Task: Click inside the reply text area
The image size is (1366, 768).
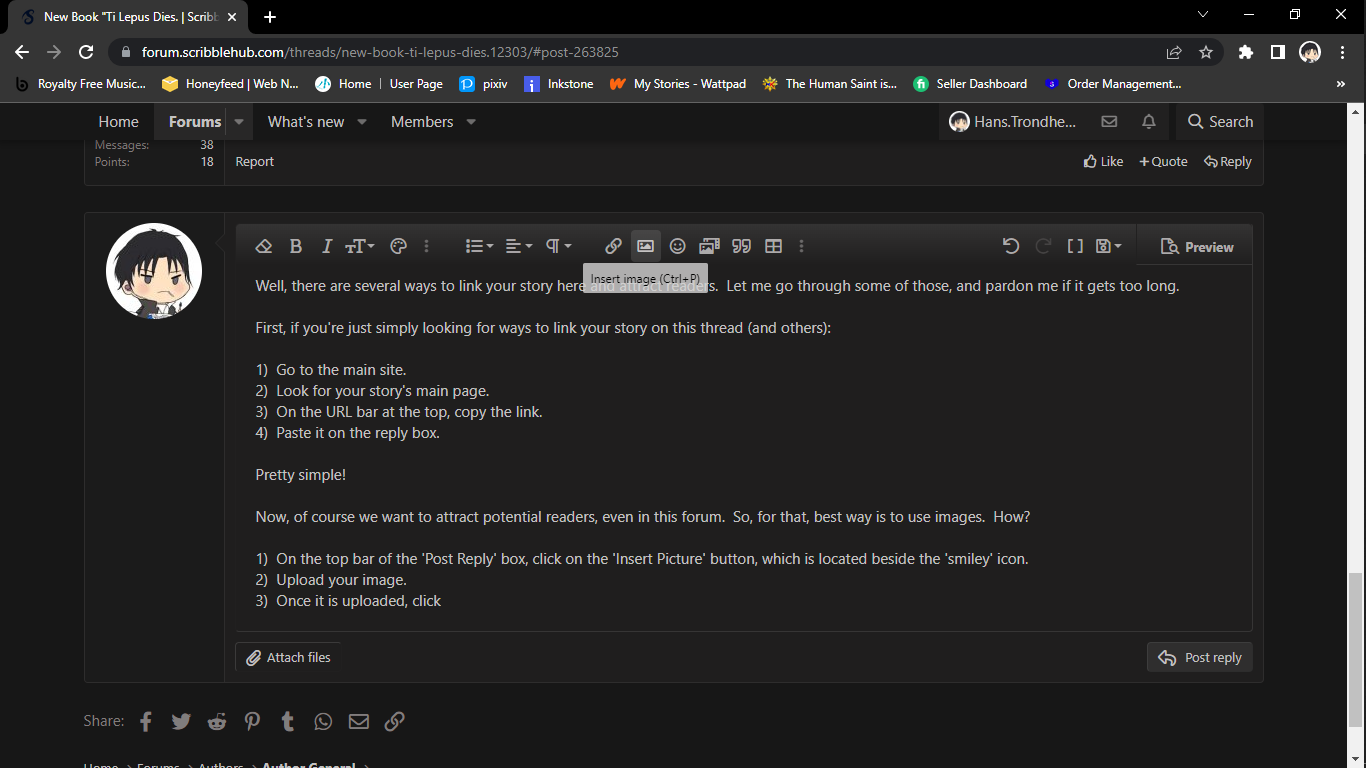Action: tap(740, 450)
